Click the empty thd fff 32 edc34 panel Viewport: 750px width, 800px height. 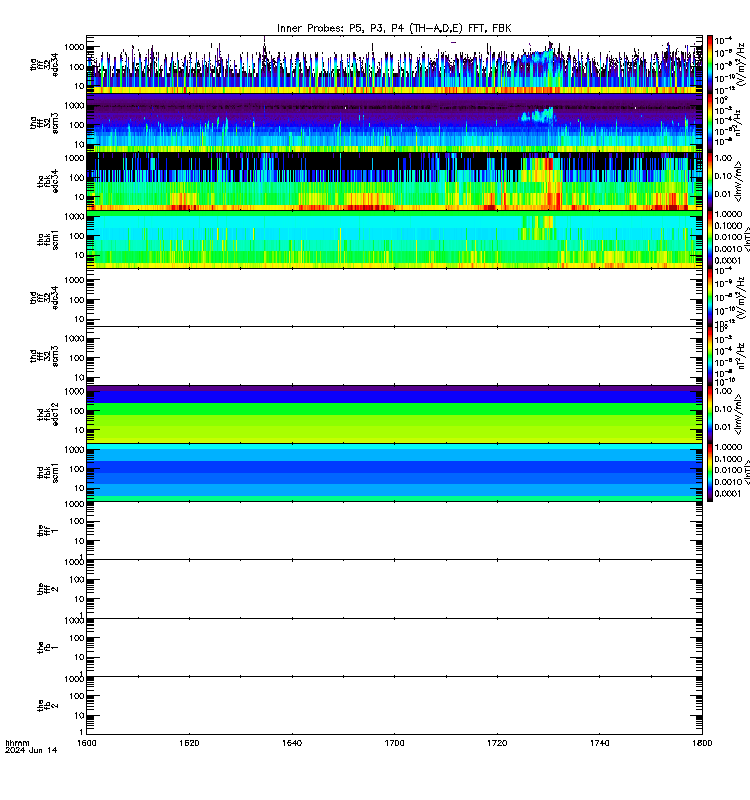coord(394,297)
